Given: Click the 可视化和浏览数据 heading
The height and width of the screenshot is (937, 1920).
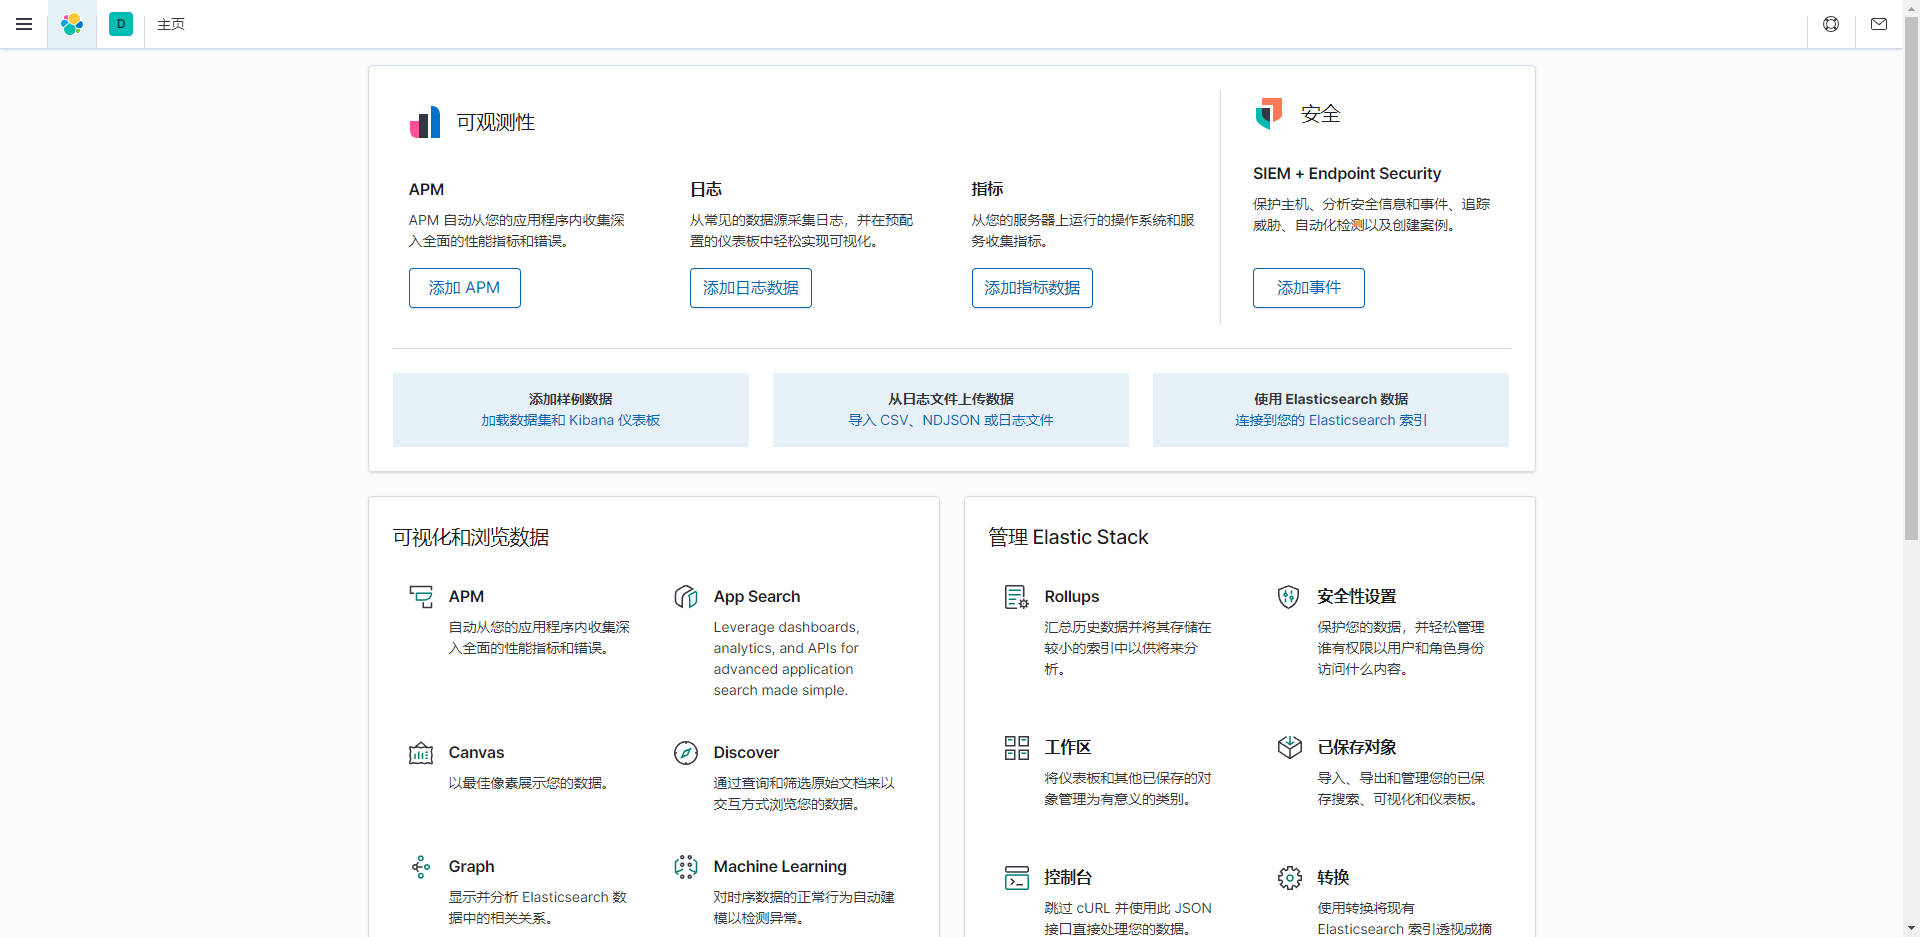Looking at the screenshot, I should (471, 538).
